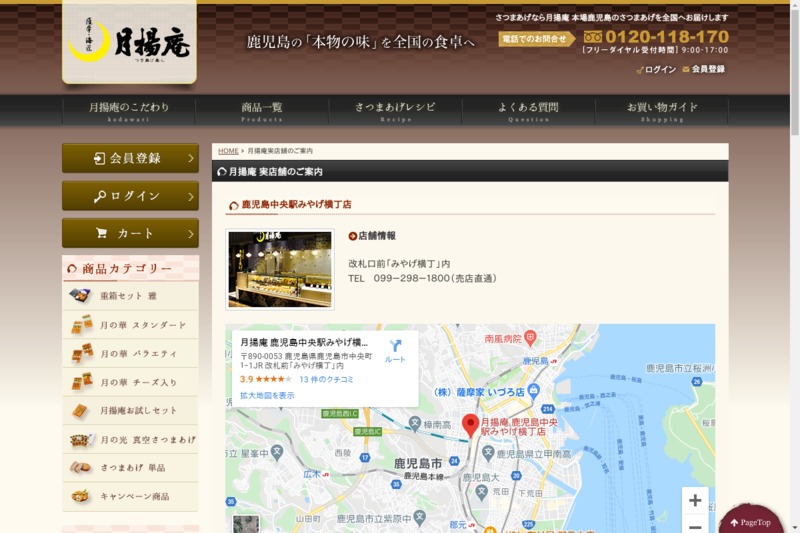Open 月の光 真空さつまあげ category icon

[80, 439]
